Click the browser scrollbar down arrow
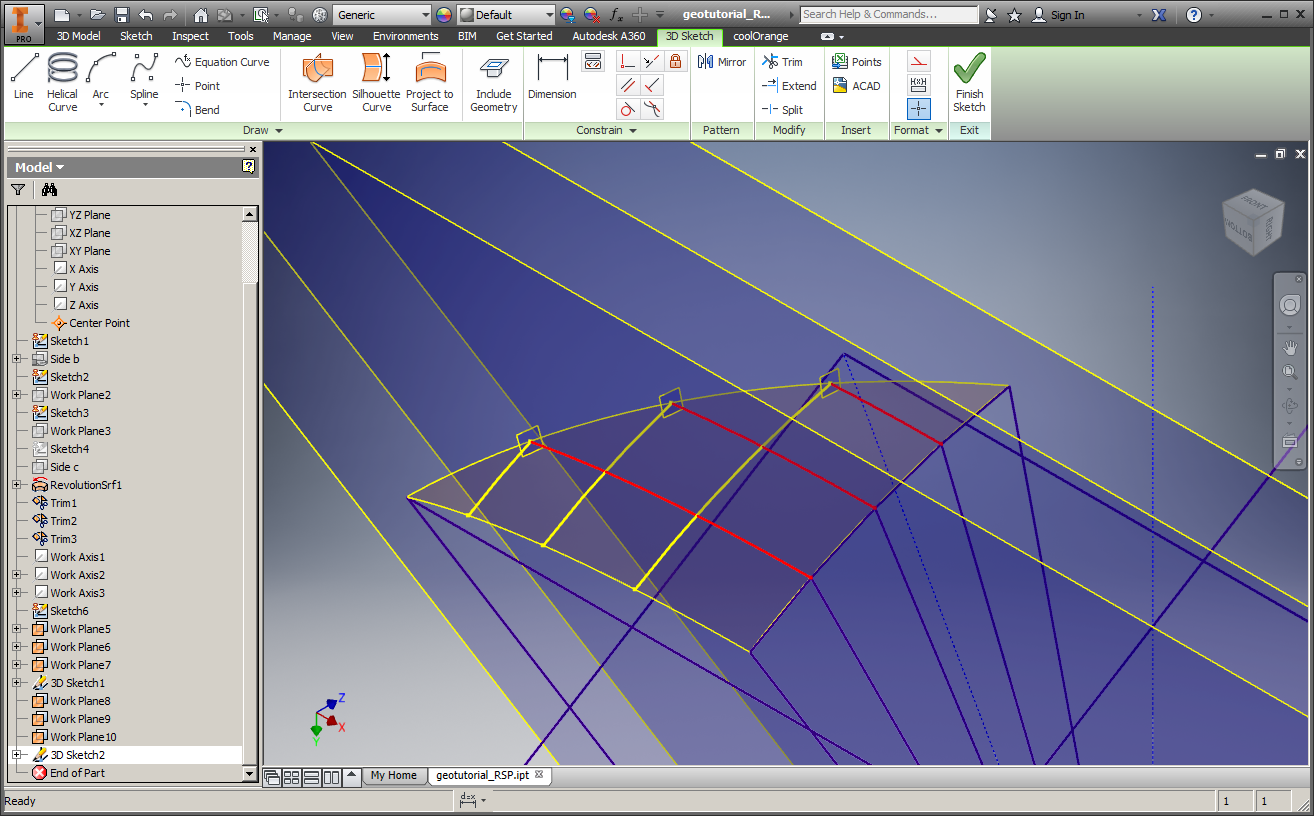The width and height of the screenshot is (1314, 816). click(250, 773)
